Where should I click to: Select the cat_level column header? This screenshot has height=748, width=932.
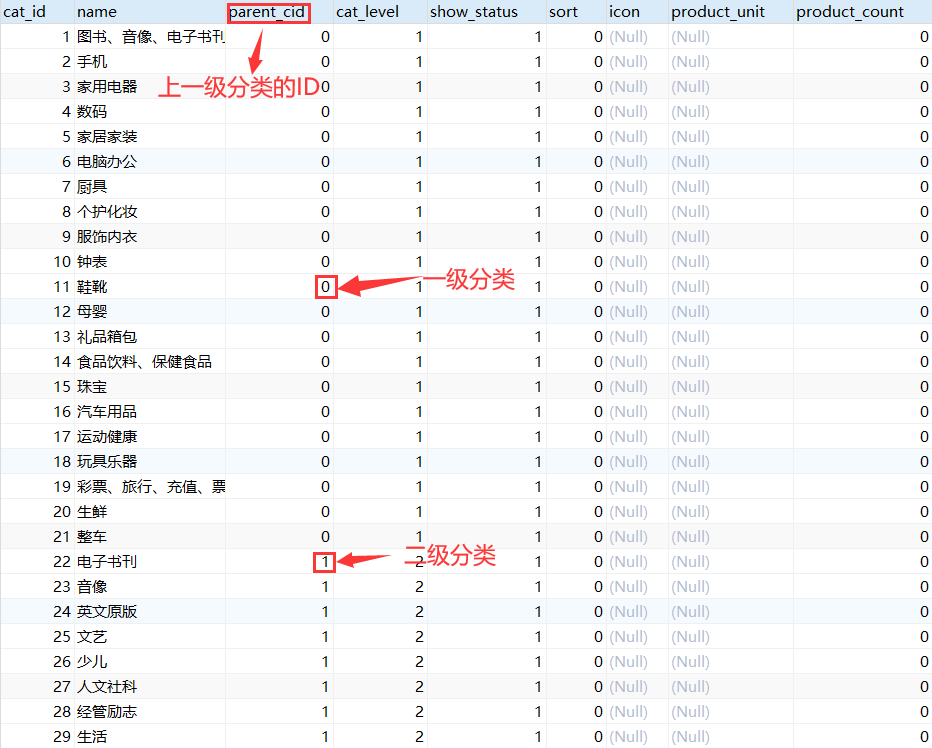[x=367, y=12]
